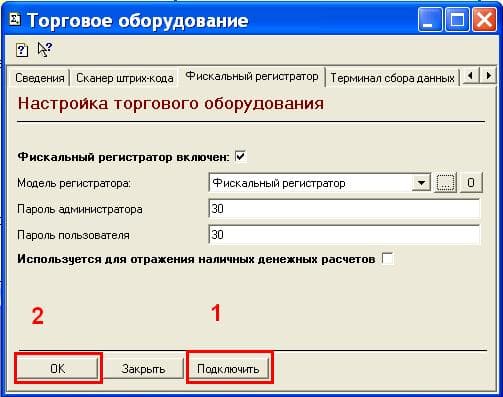This screenshot has height=397, width=503.
Task: Expand the Модель регистратора dropdown
Action: (421, 183)
